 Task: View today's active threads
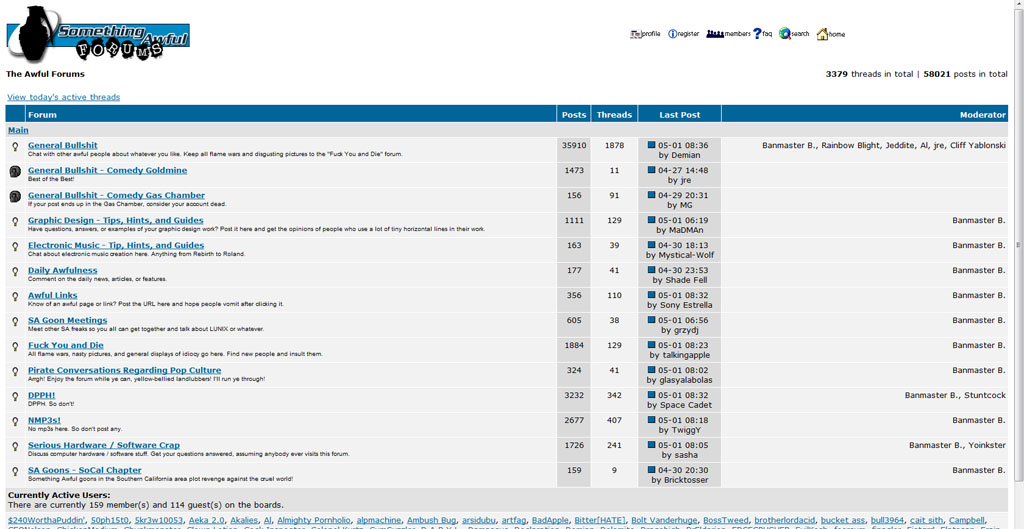pyautogui.click(x=63, y=97)
